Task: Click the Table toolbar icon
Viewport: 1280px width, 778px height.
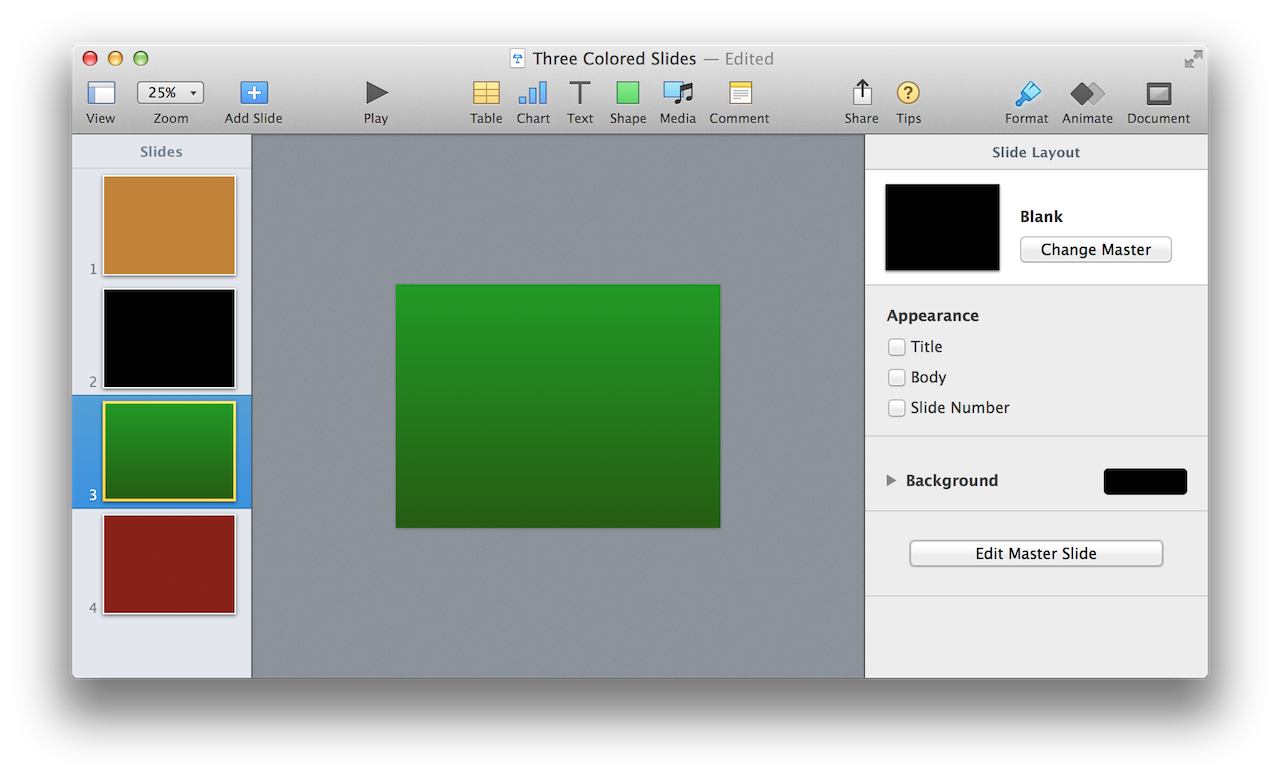Action: [x=486, y=94]
